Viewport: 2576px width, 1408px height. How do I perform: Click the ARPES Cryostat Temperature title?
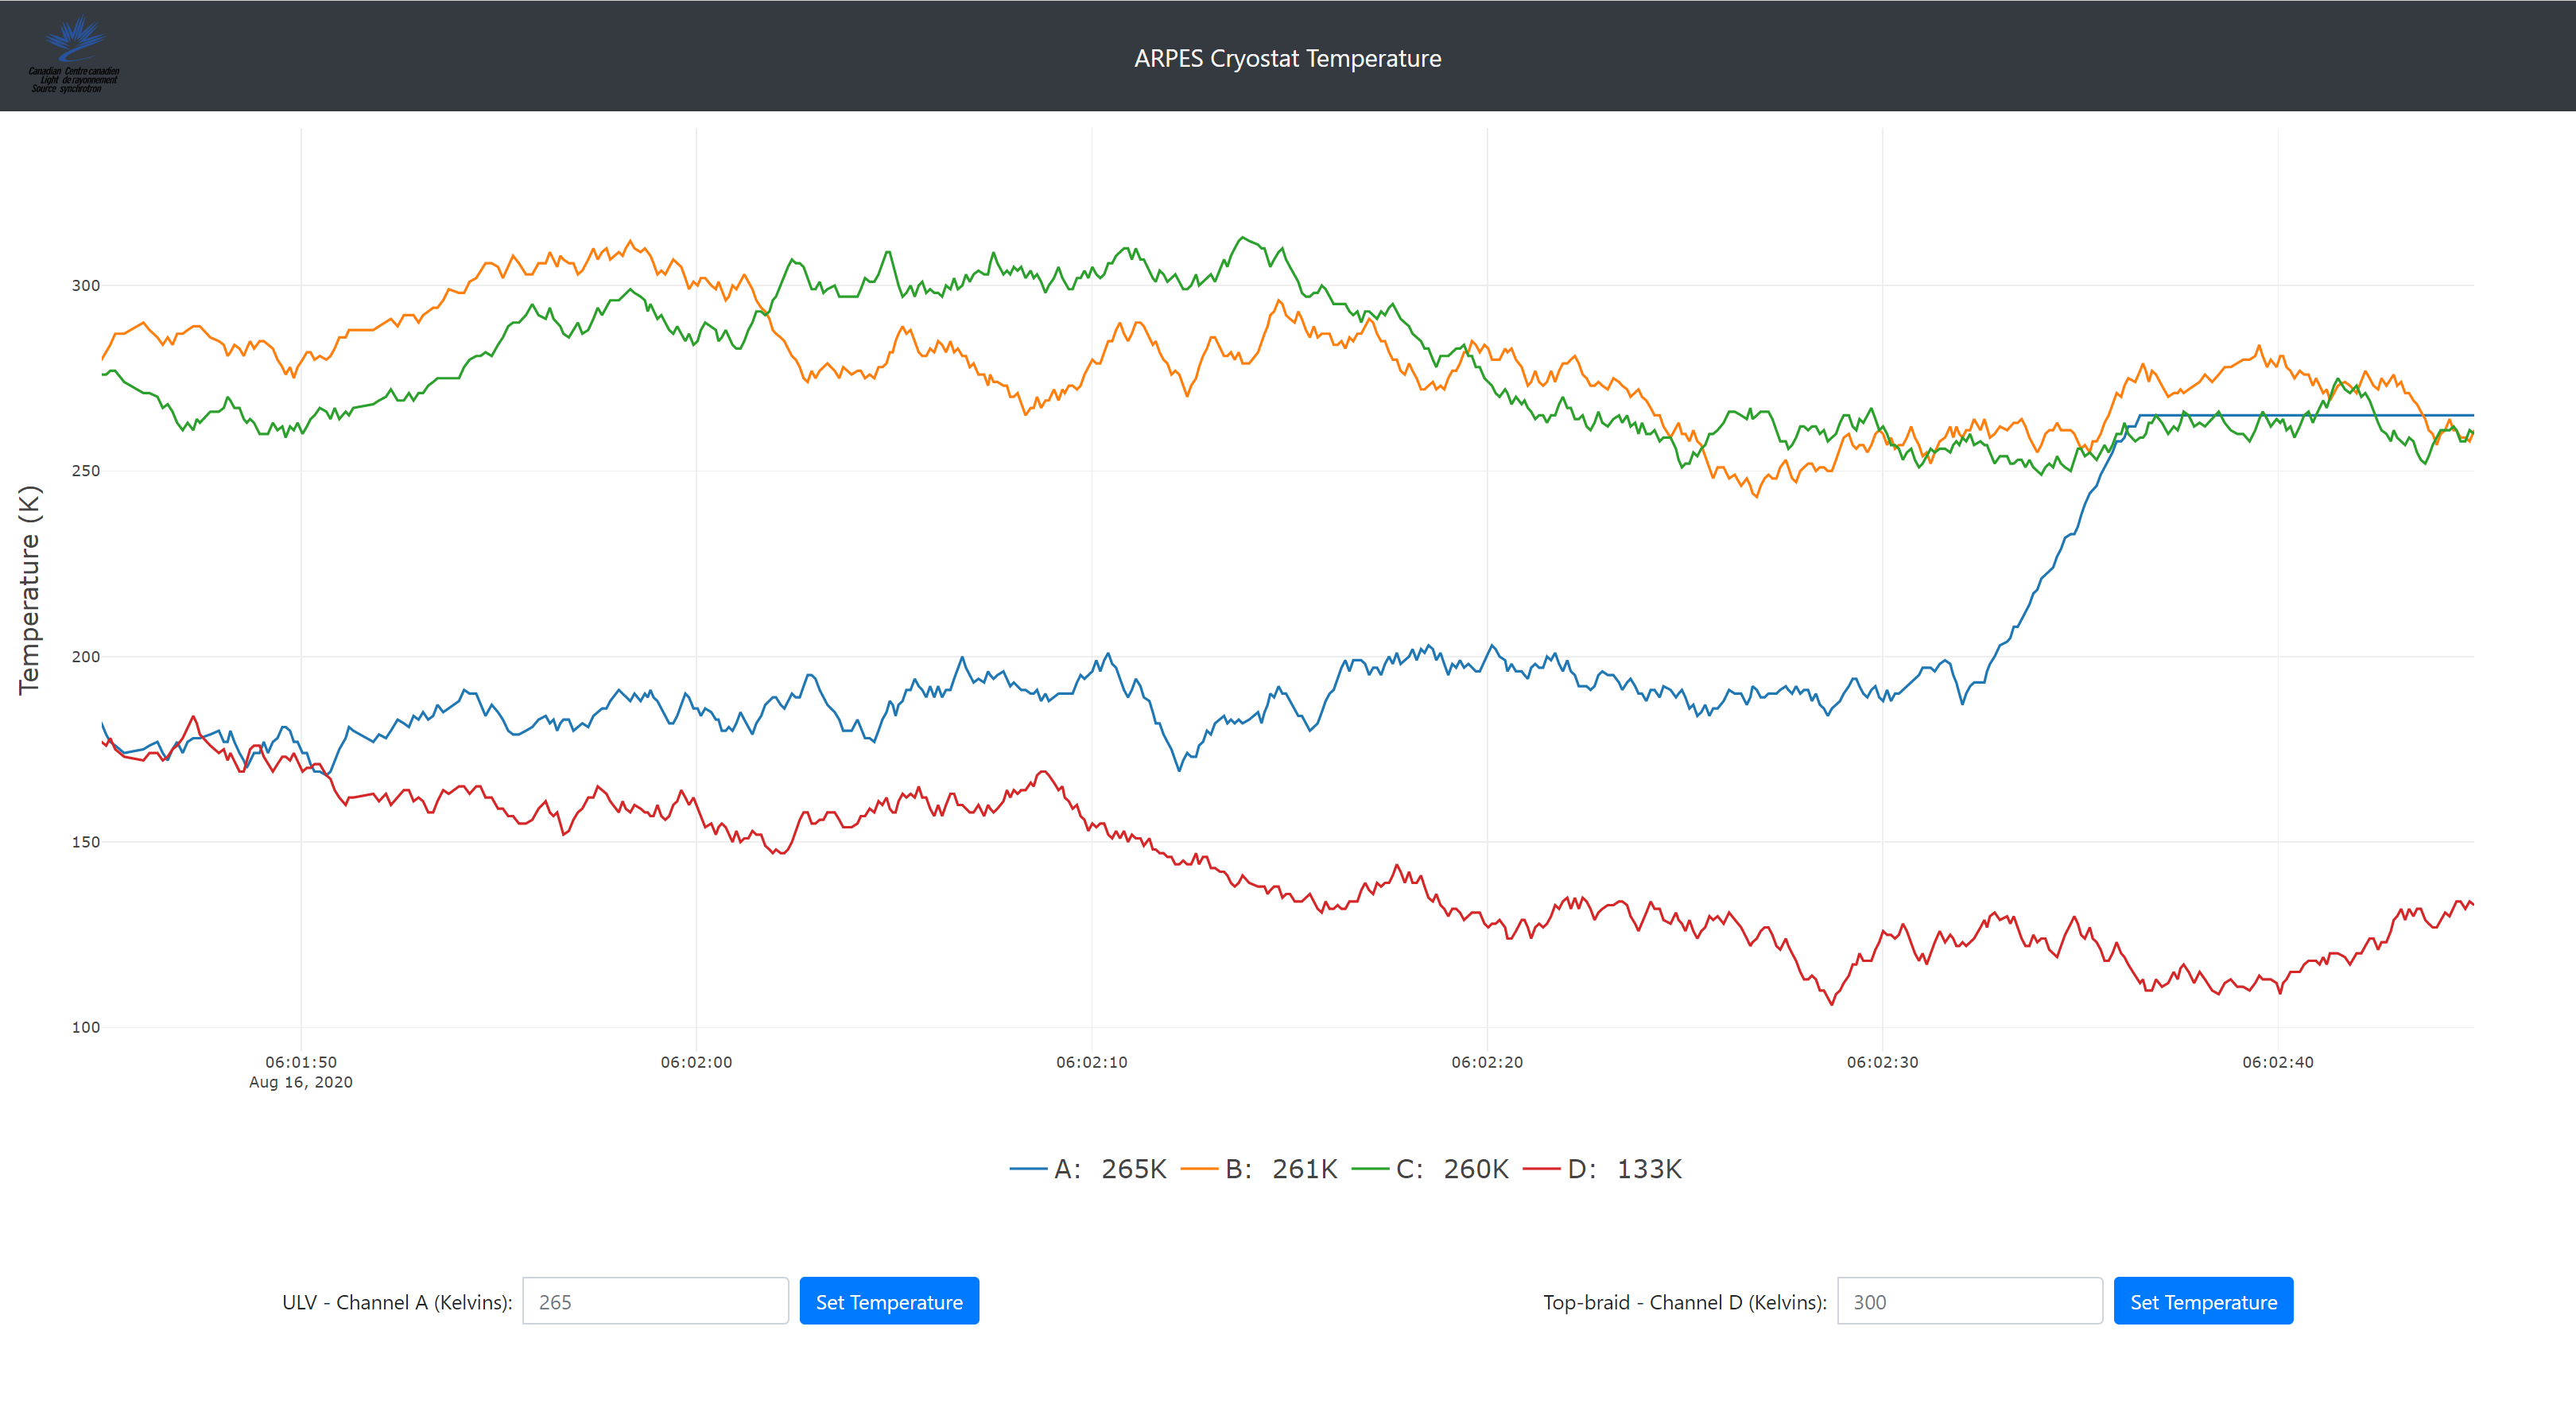tap(1287, 58)
